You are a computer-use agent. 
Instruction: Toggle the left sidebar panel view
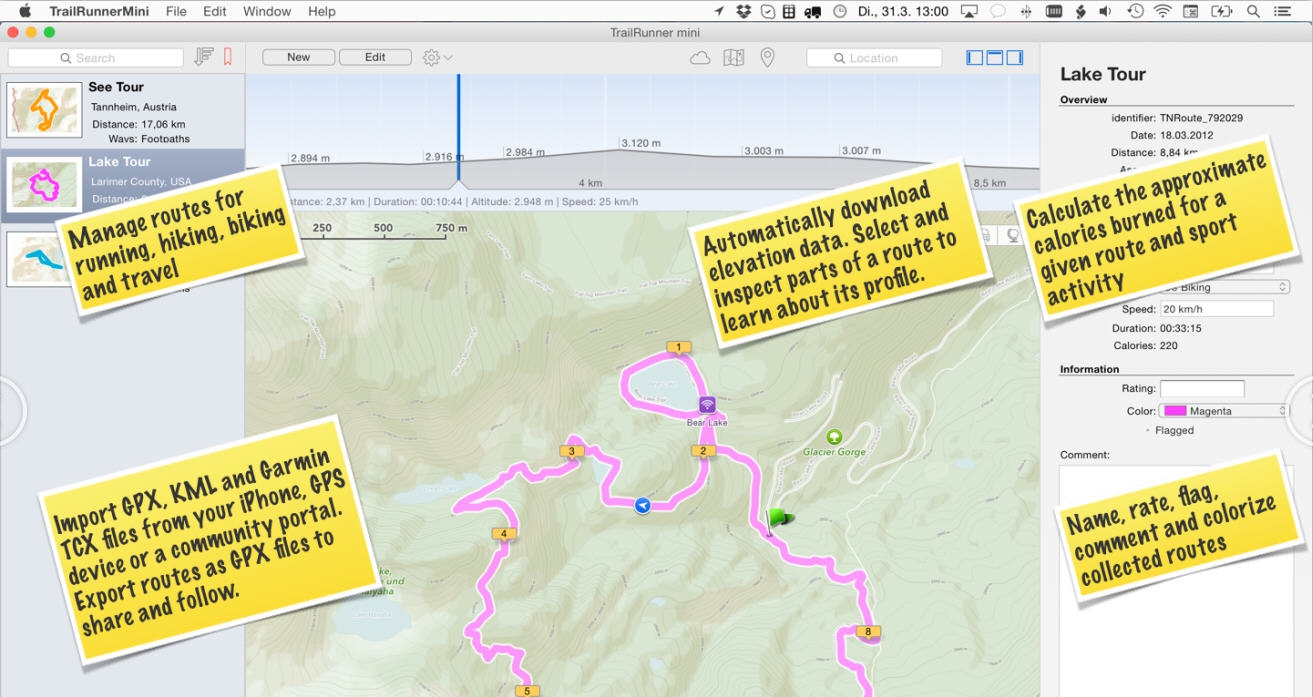(x=973, y=57)
